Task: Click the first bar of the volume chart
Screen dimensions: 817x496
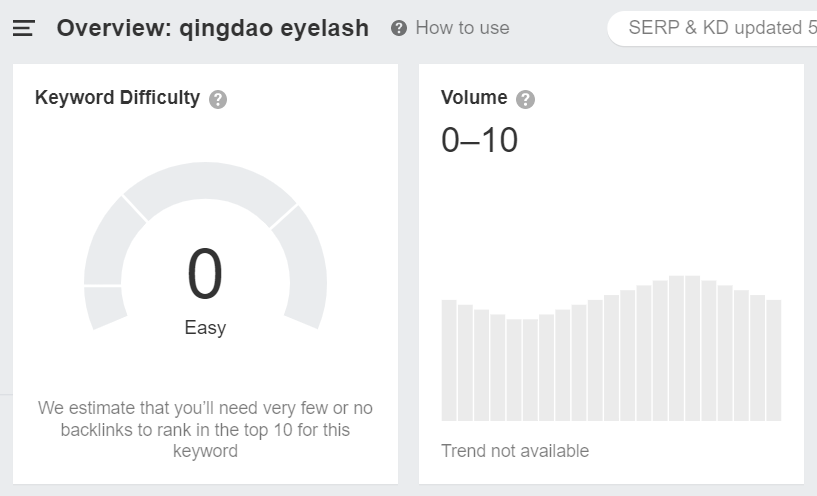Action: (449, 360)
